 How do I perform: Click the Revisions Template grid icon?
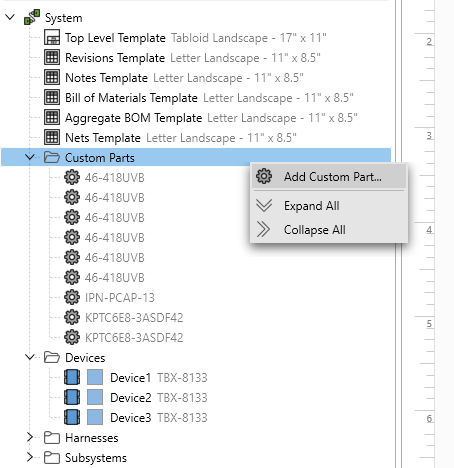[x=52, y=57]
